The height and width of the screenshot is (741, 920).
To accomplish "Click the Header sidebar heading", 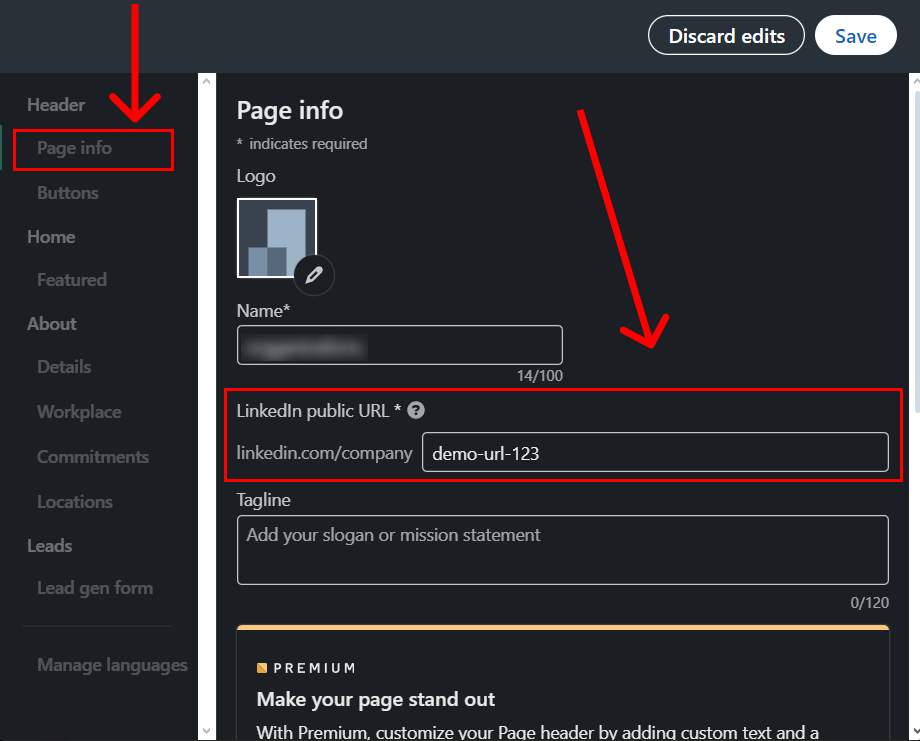I will tap(56, 105).
